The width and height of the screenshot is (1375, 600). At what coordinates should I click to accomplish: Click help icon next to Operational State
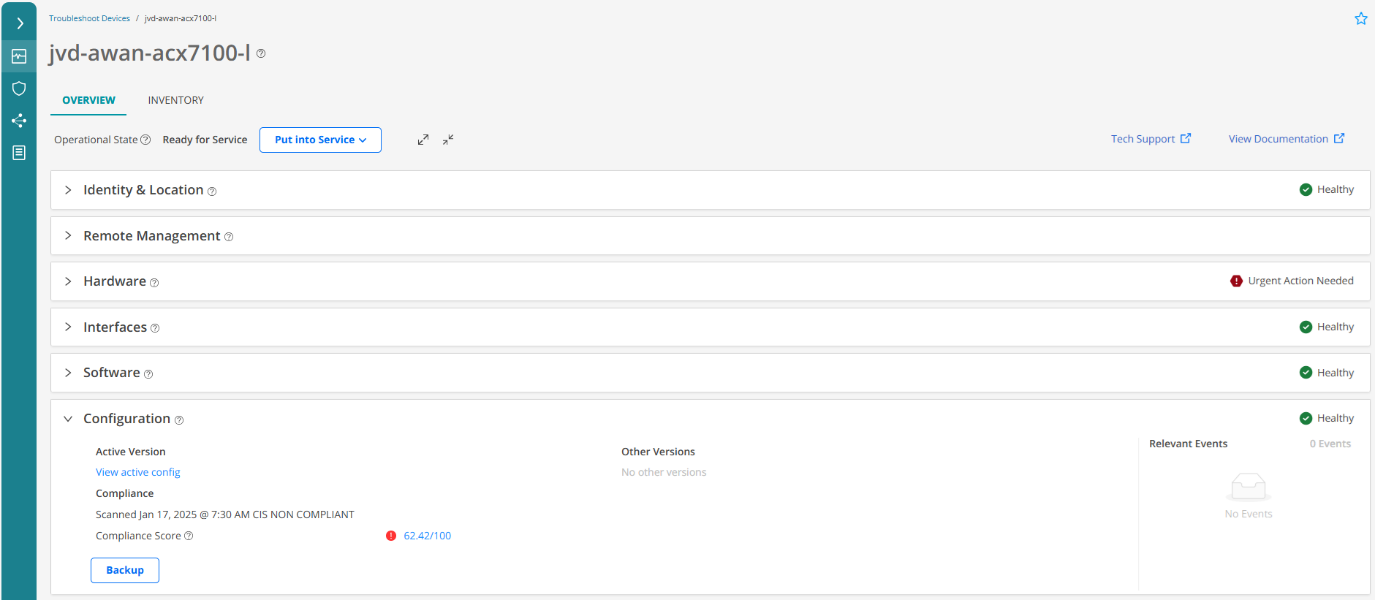click(145, 140)
